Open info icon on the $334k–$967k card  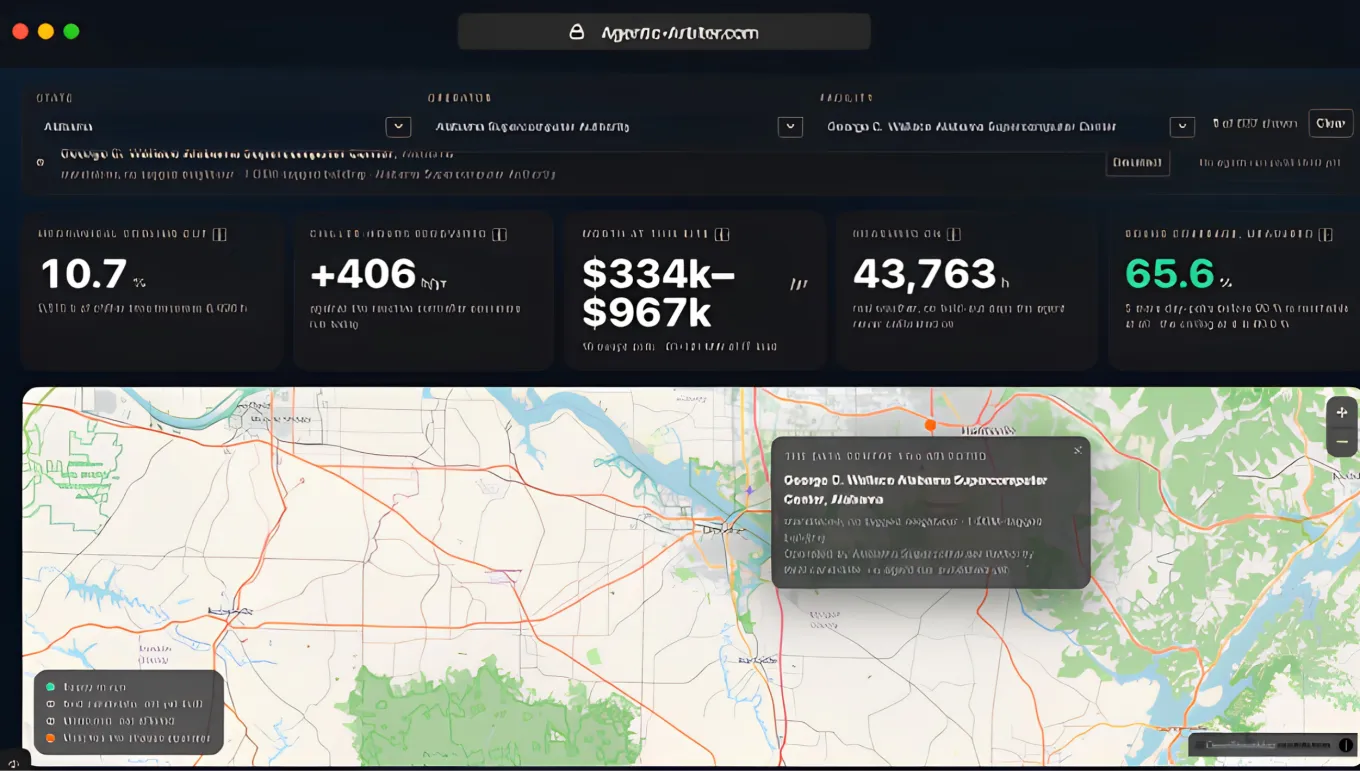click(722, 234)
